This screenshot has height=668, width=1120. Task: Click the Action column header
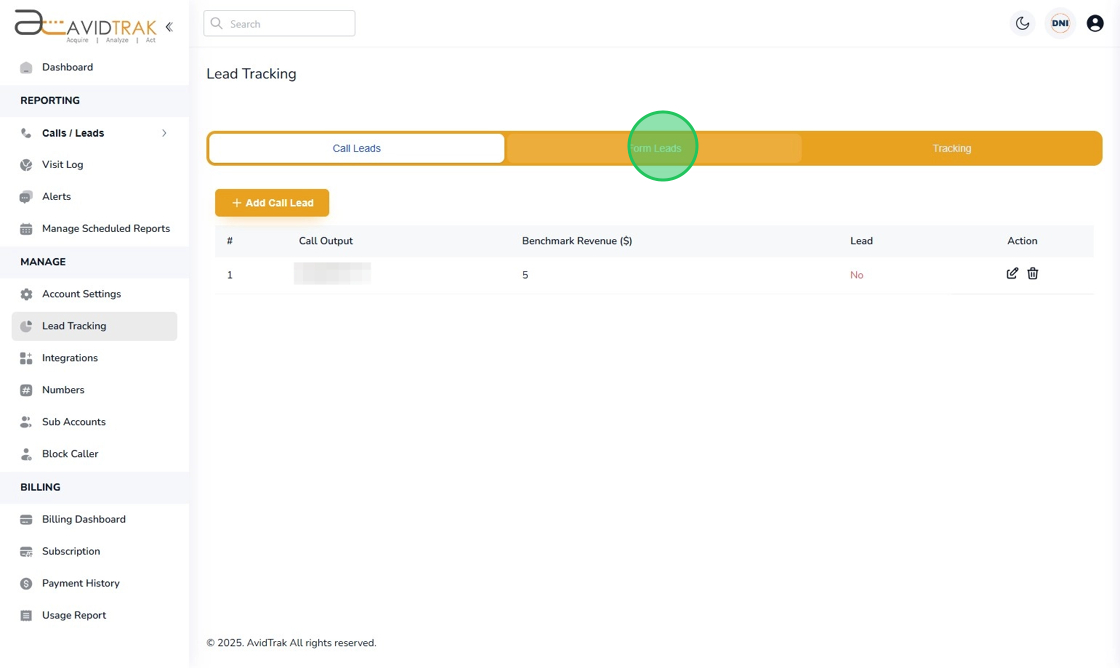[1022, 241]
